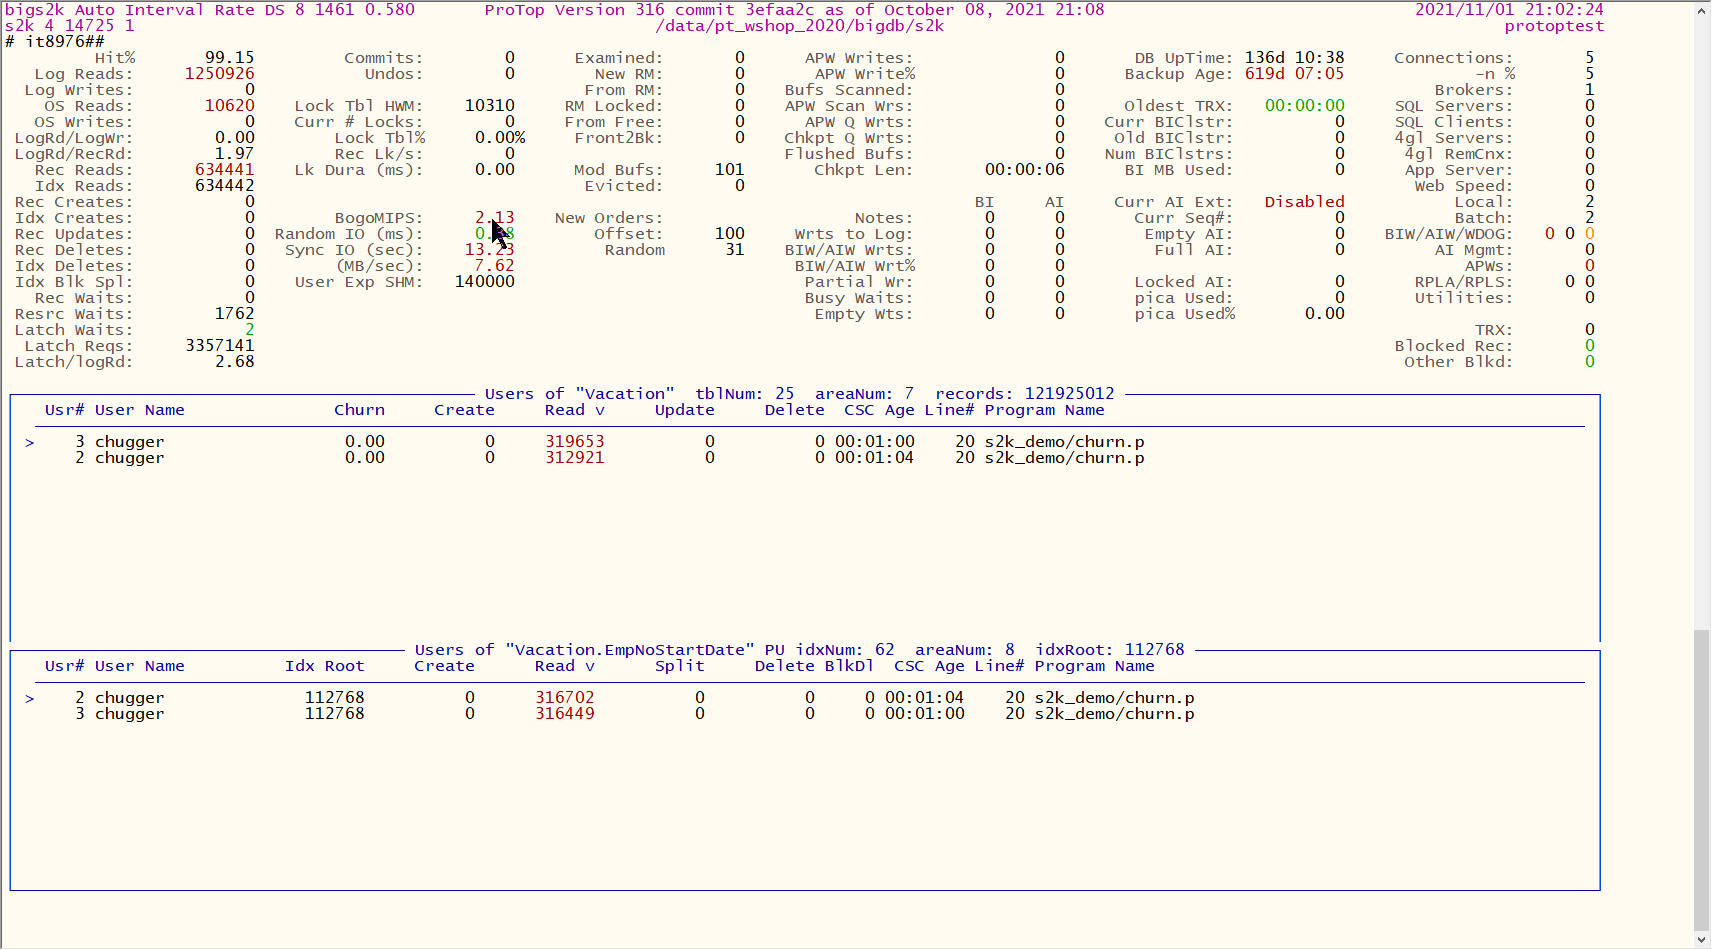
Task: Click the Connections label
Action: tap(1454, 58)
